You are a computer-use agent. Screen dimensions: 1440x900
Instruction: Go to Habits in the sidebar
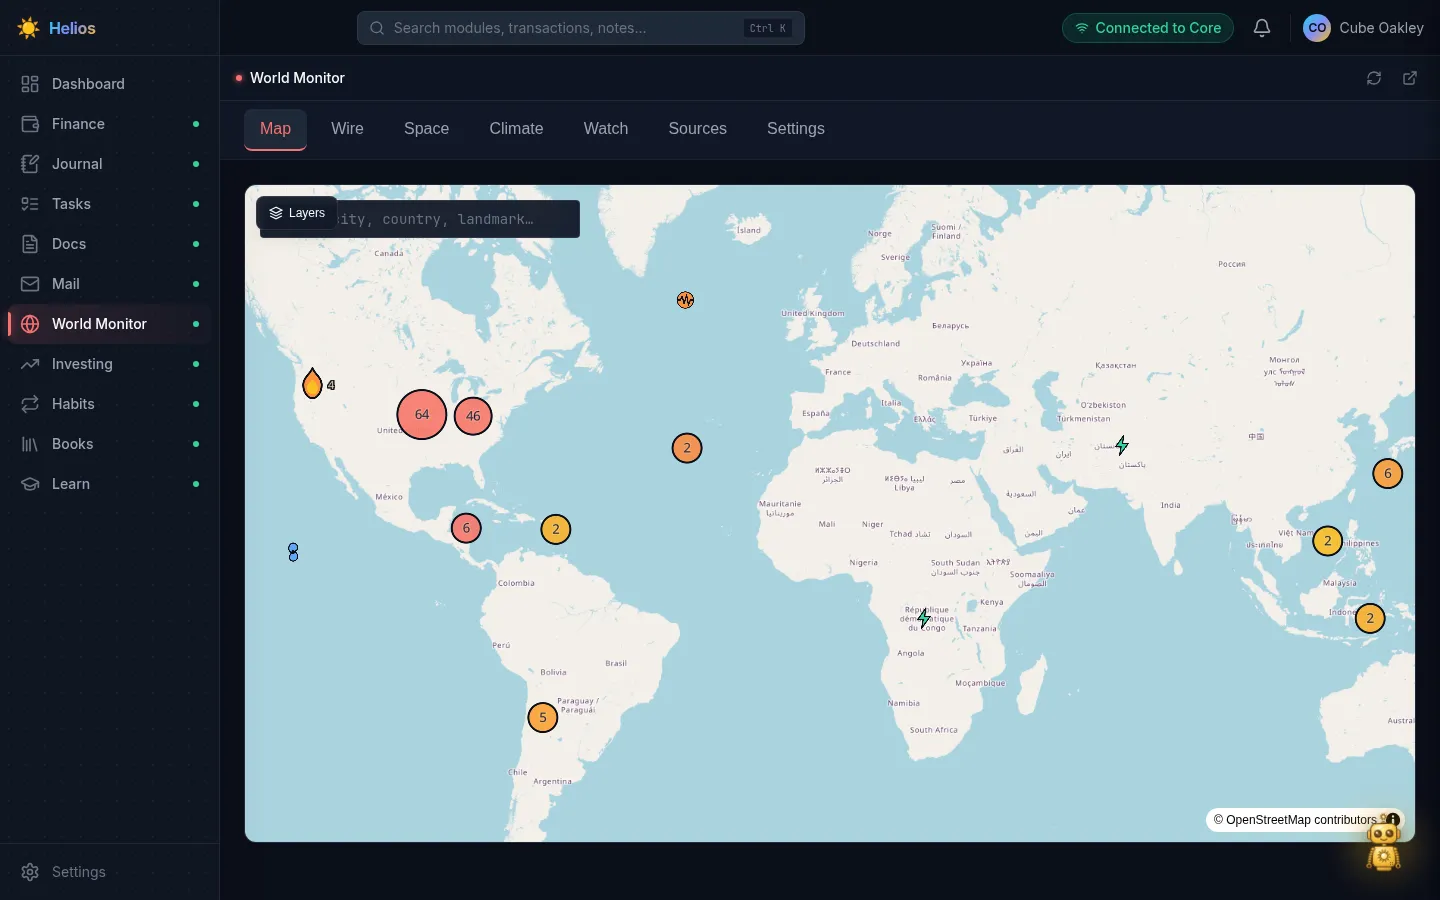110,404
